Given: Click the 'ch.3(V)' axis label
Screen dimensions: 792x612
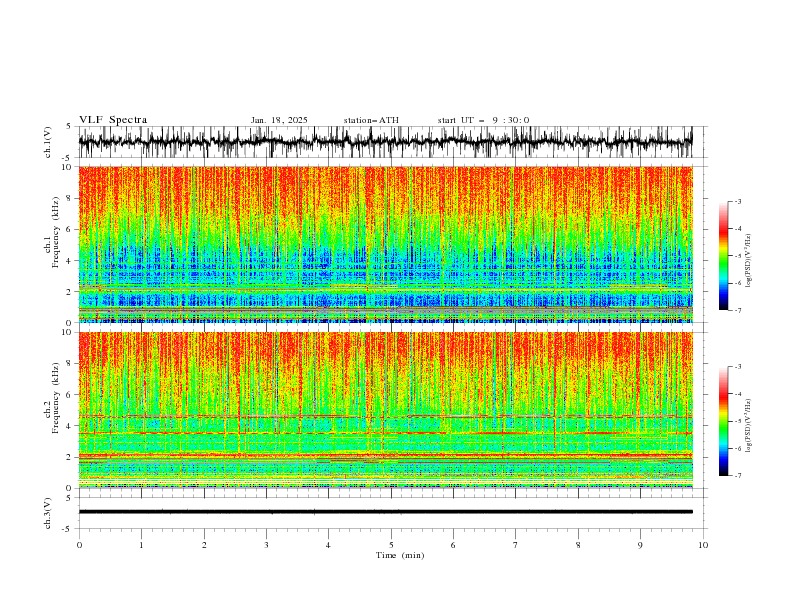Looking at the screenshot, I should click(48, 513).
